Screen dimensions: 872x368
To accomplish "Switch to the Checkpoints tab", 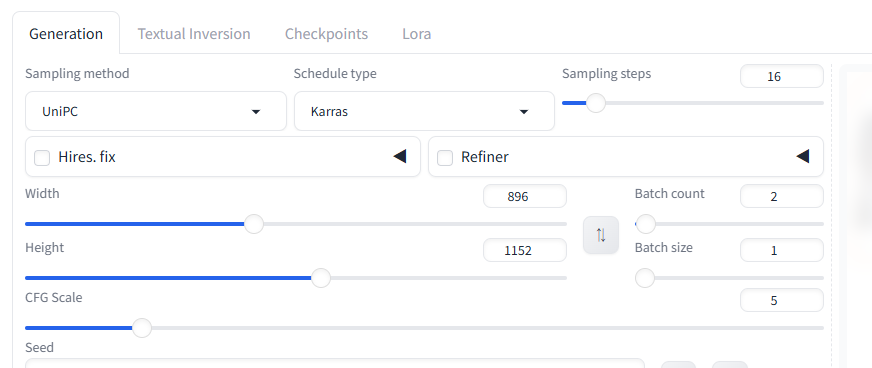I will [x=326, y=34].
